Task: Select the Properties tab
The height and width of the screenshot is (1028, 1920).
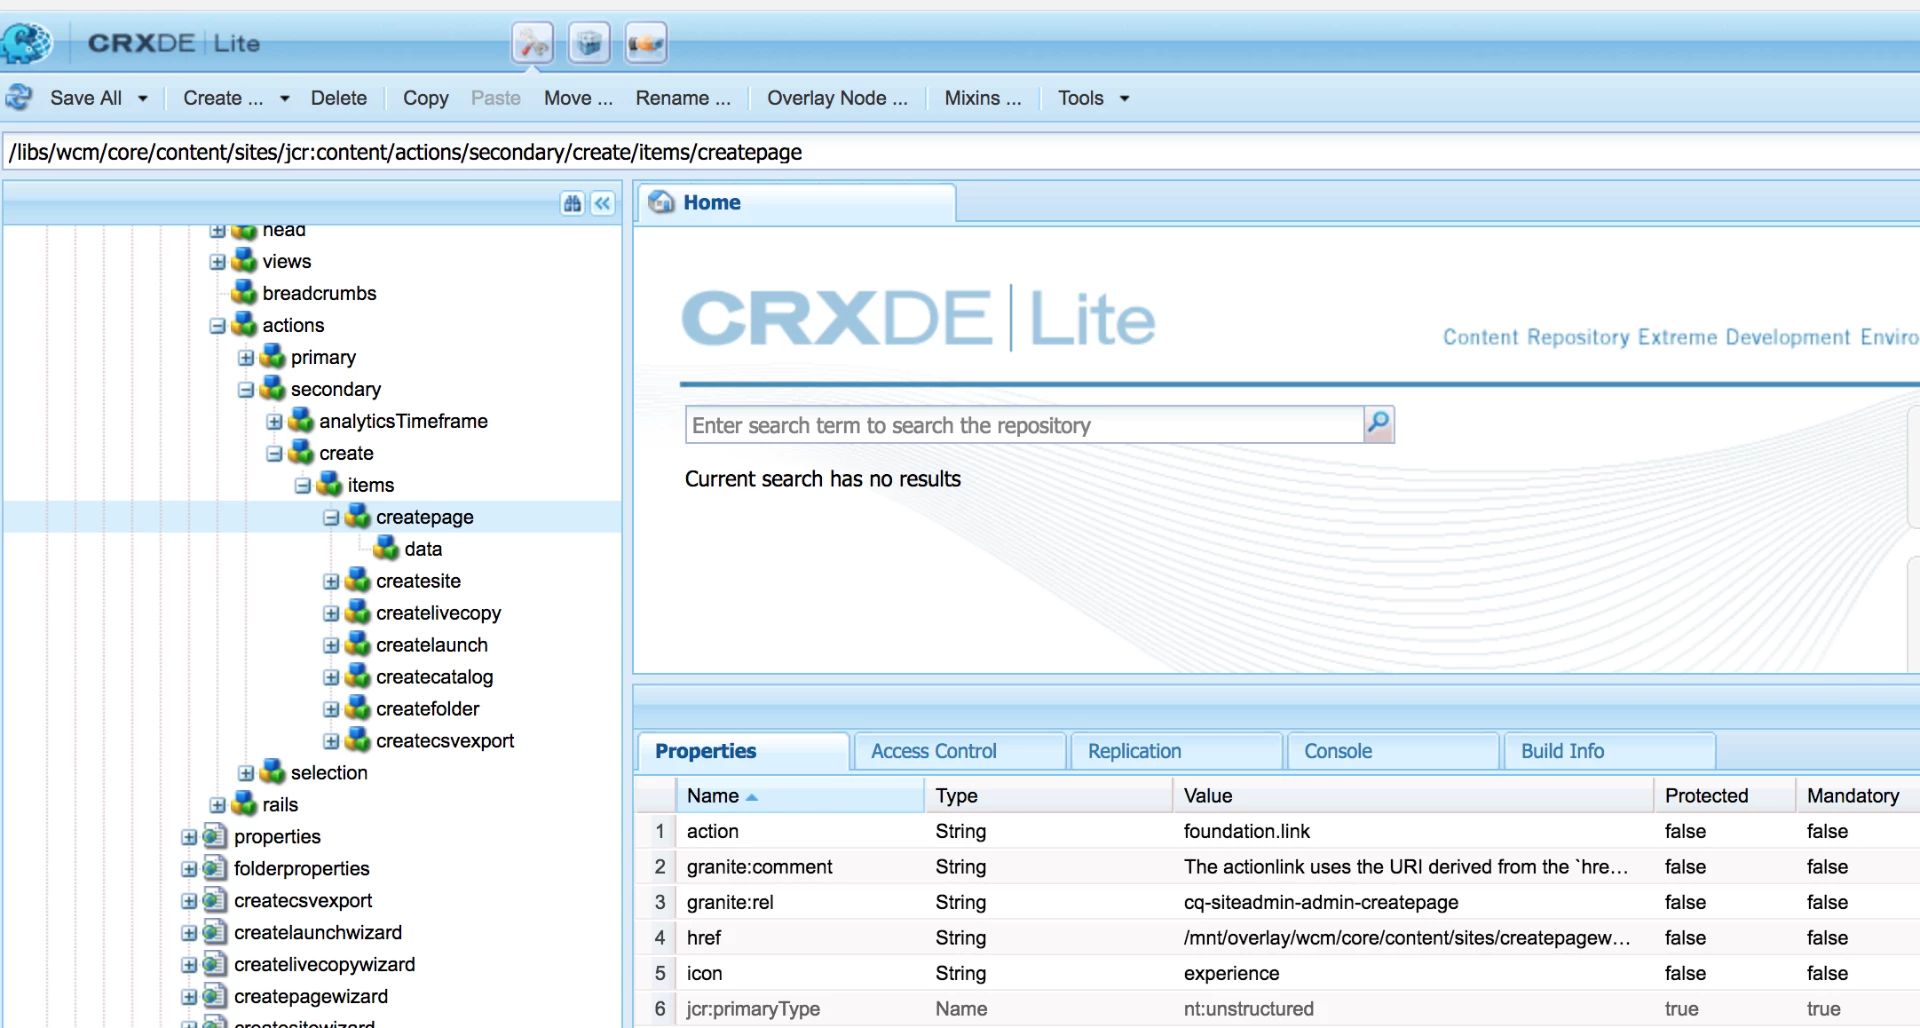Action: click(x=744, y=751)
